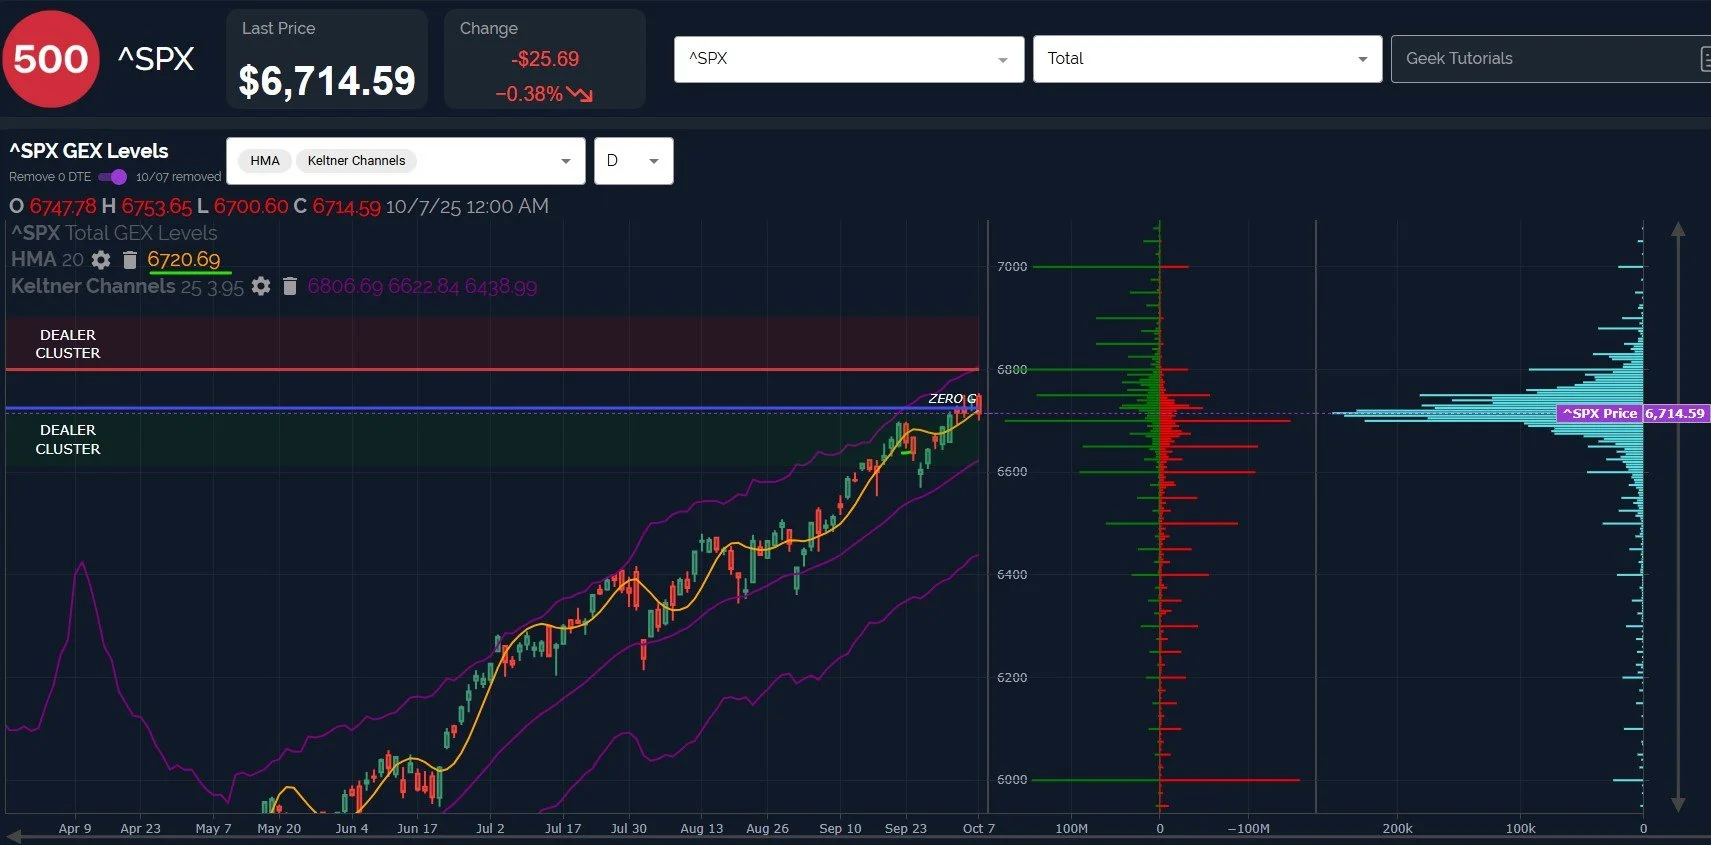Image resolution: width=1711 pixels, height=845 pixels.
Task: Click the ^SPX GEX Levels heading
Action: point(89,151)
